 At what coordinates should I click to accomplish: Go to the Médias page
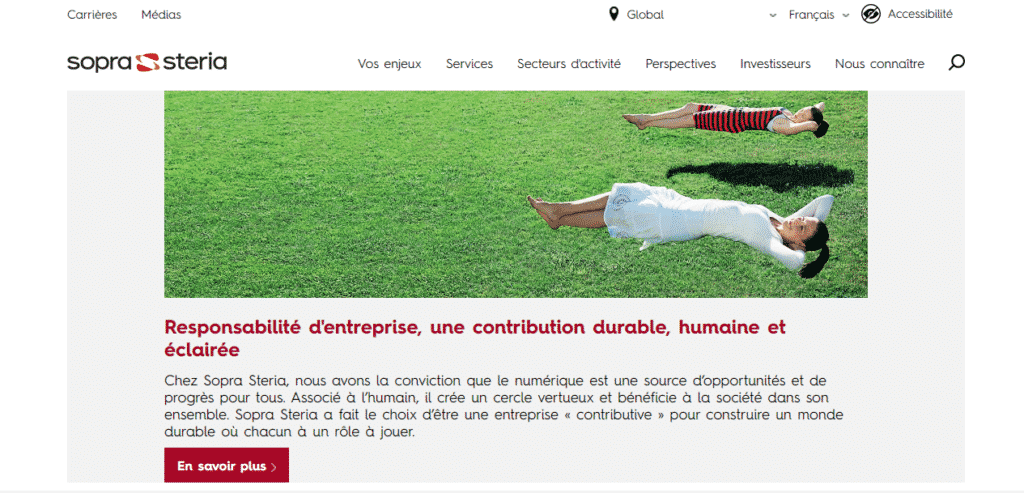click(x=161, y=14)
